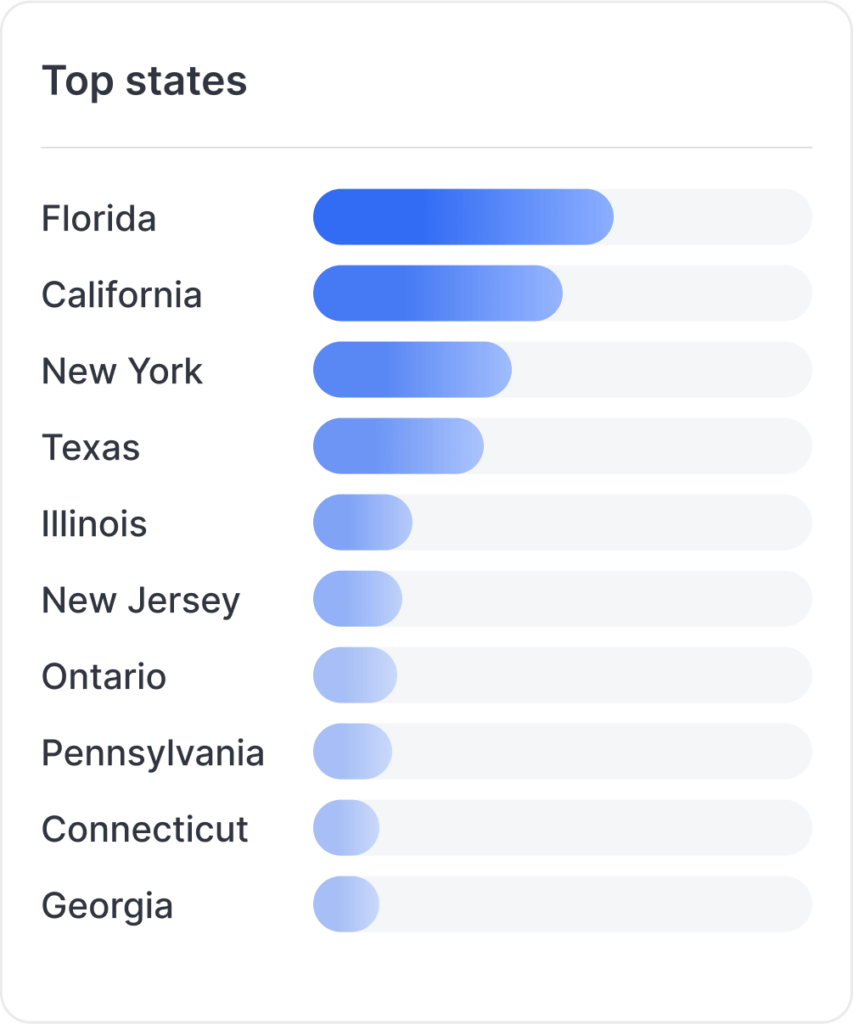
Task: Click the blue Texas bar
Action: coord(398,446)
